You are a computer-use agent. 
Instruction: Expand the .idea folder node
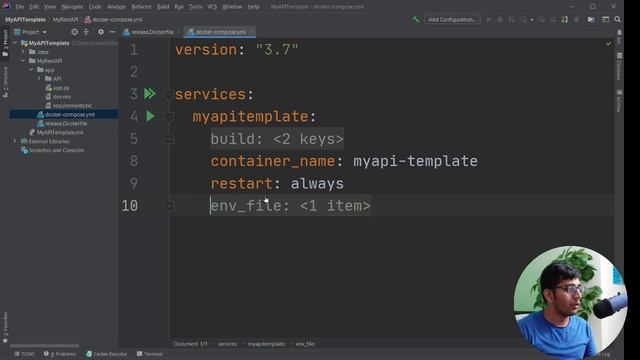24,52
